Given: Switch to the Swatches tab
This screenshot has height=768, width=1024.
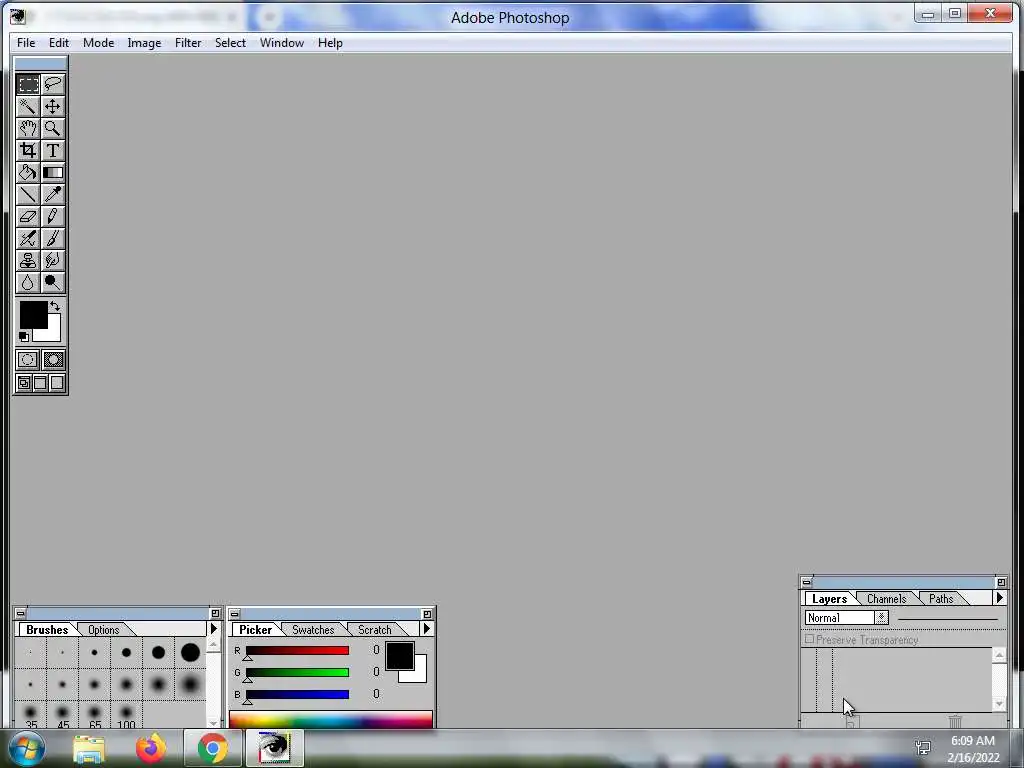Looking at the screenshot, I should coord(313,630).
